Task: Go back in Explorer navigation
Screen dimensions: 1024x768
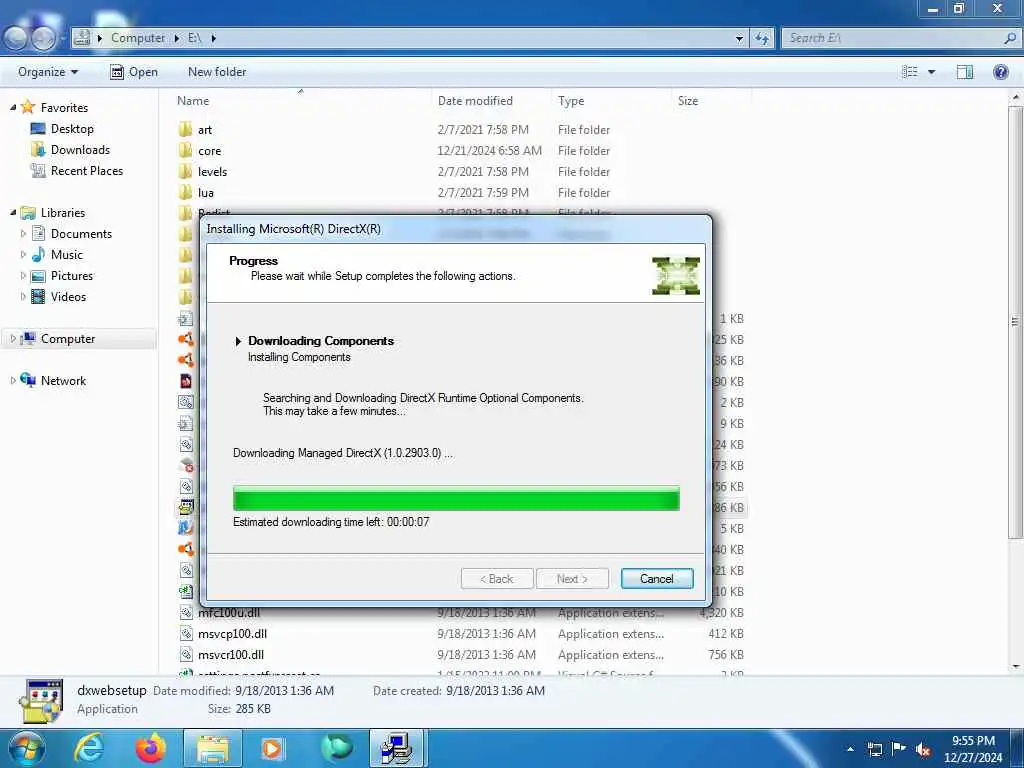Action: point(16,38)
